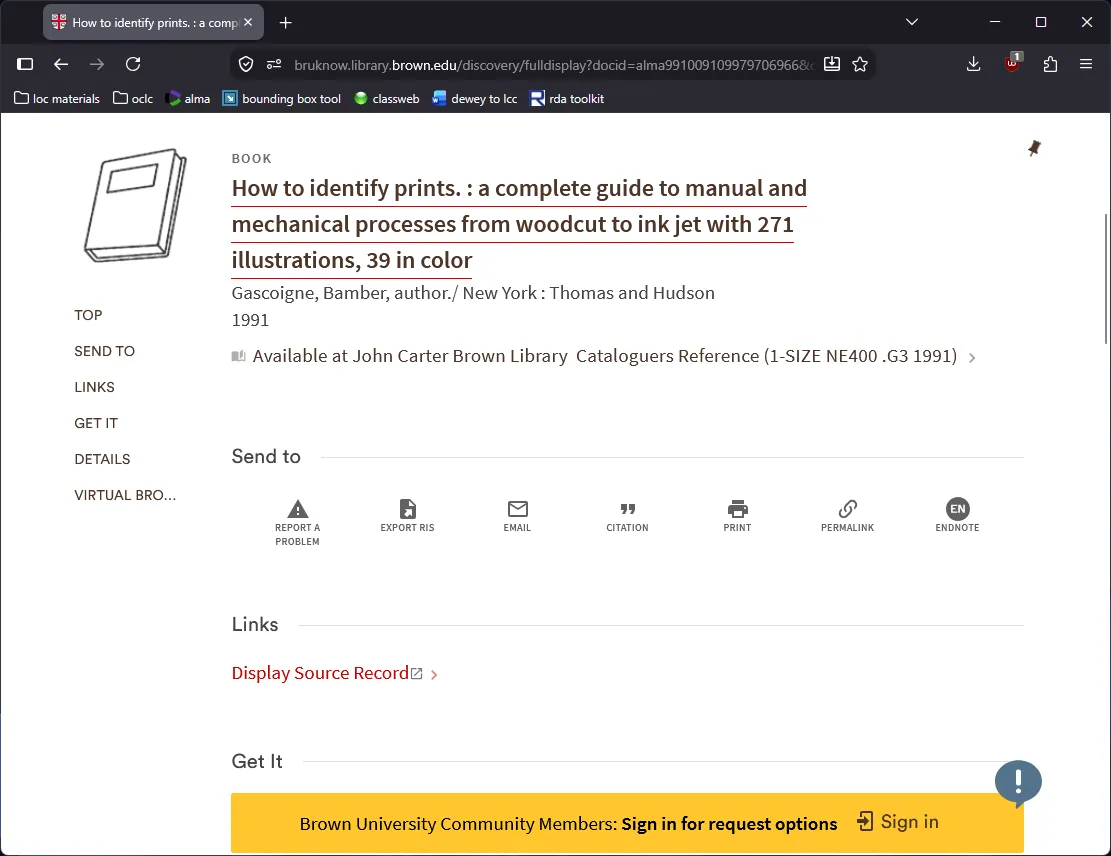Click the book cover thumbnail
The height and width of the screenshot is (856, 1111).
pyautogui.click(x=135, y=205)
